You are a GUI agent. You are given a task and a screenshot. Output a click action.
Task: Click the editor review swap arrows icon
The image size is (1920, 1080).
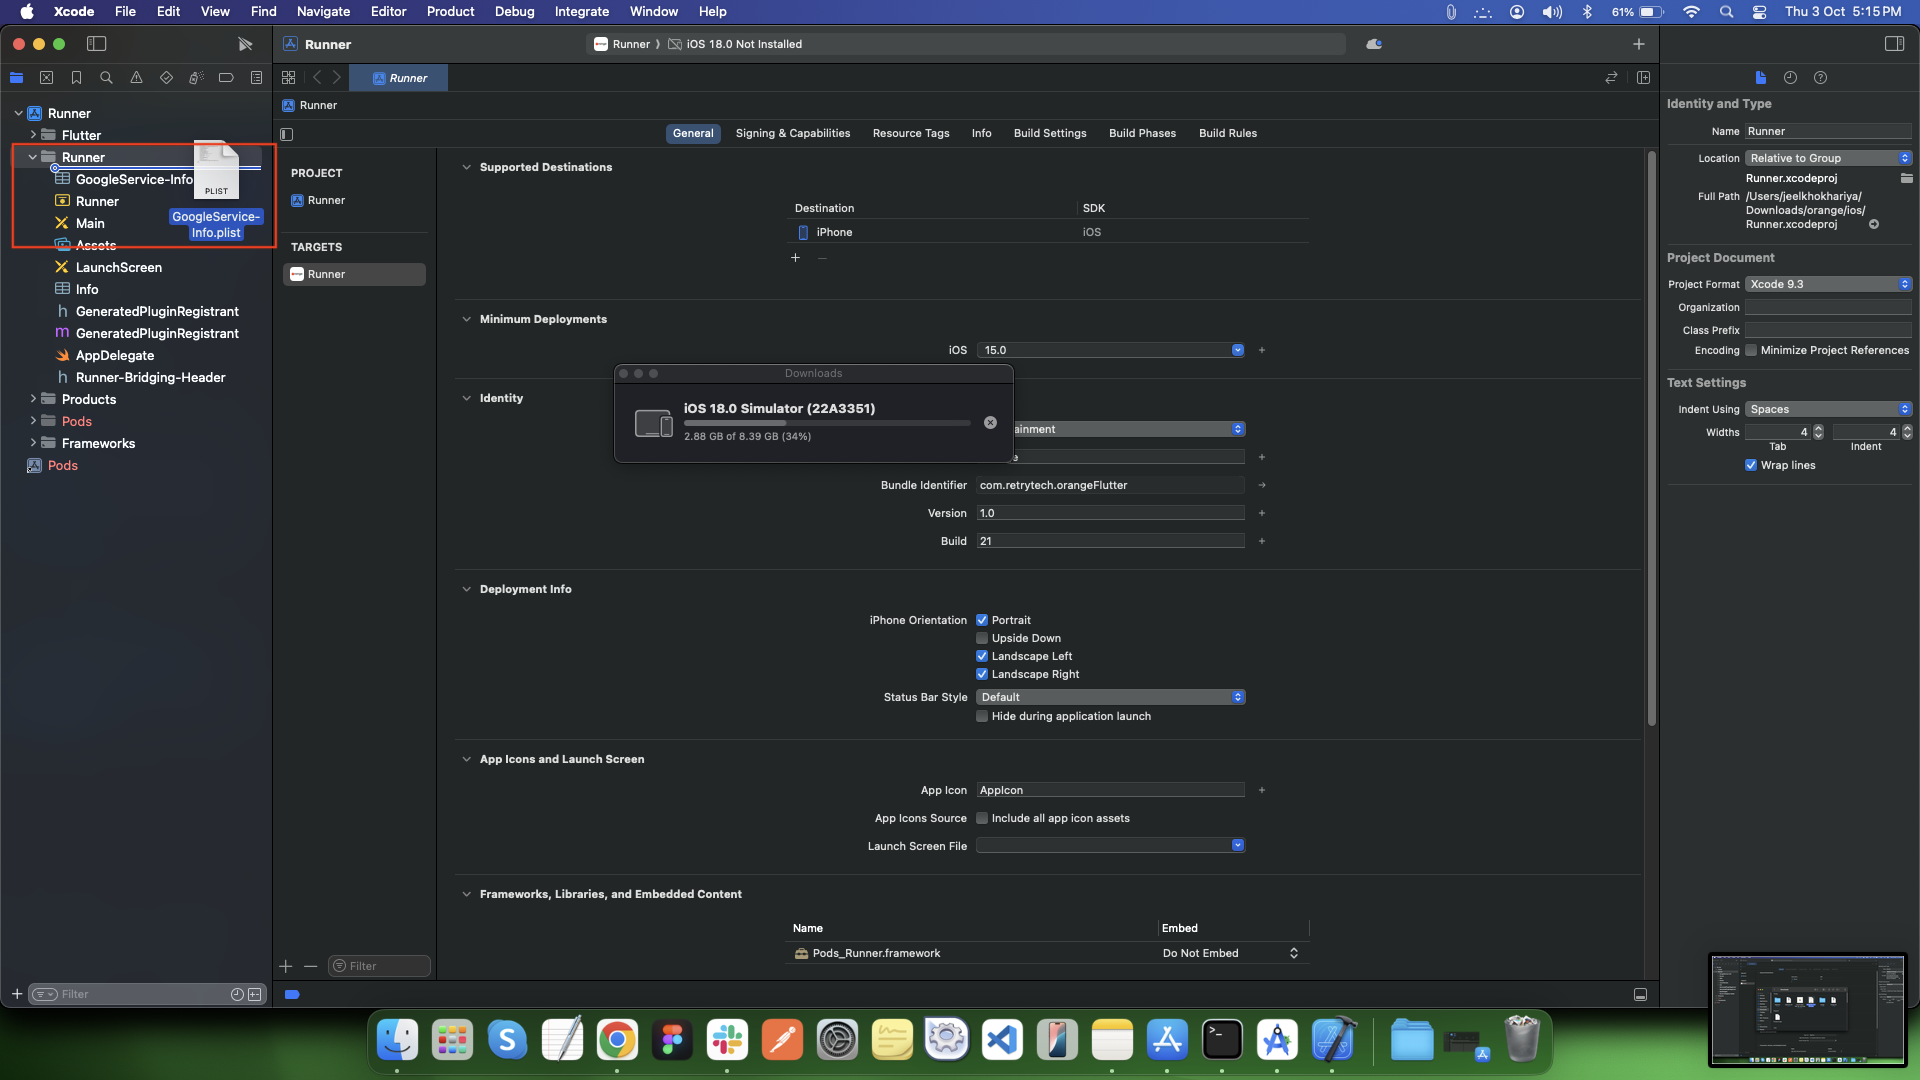click(x=1611, y=78)
